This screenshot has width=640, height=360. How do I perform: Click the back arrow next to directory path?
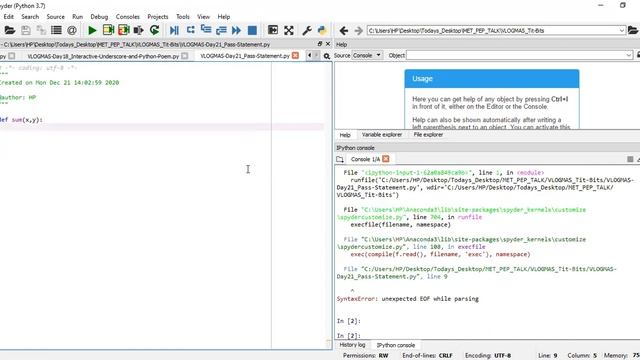(x=344, y=31)
